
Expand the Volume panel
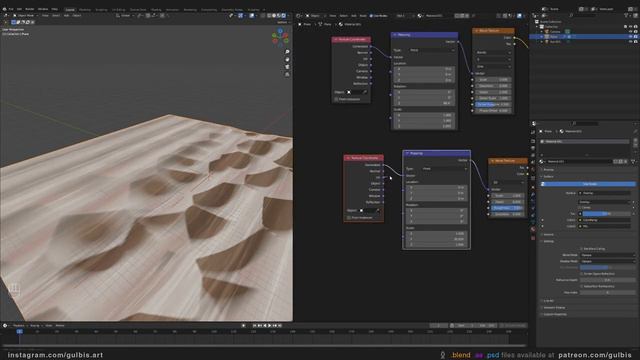point(548,235)
